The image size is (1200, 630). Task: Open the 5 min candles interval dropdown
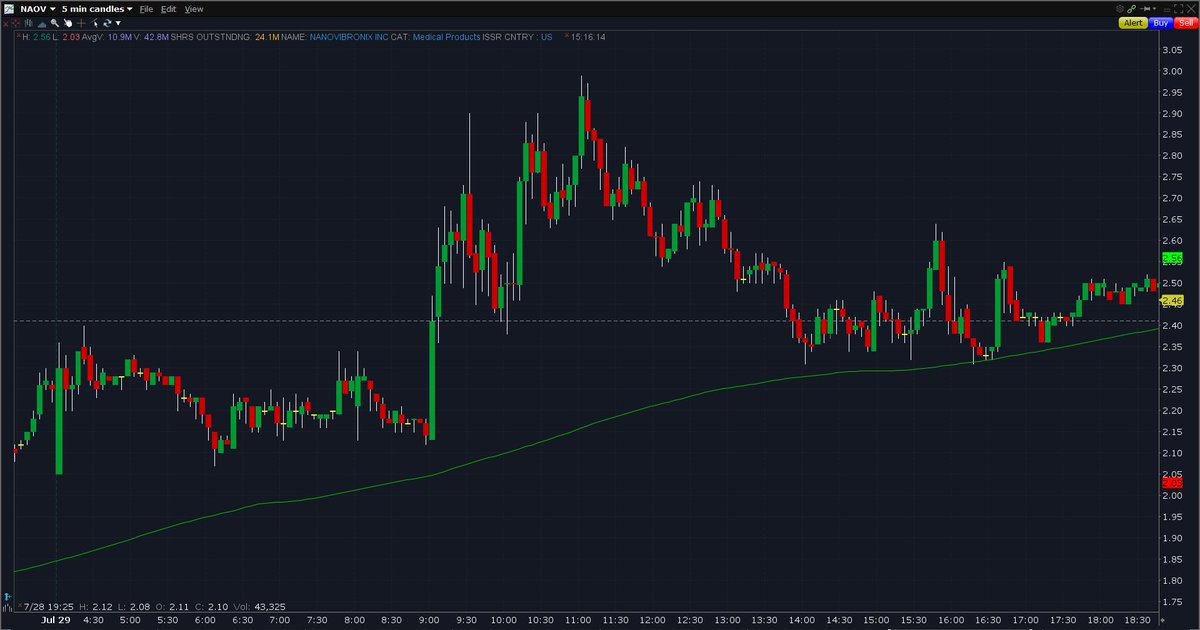point(97,9)
